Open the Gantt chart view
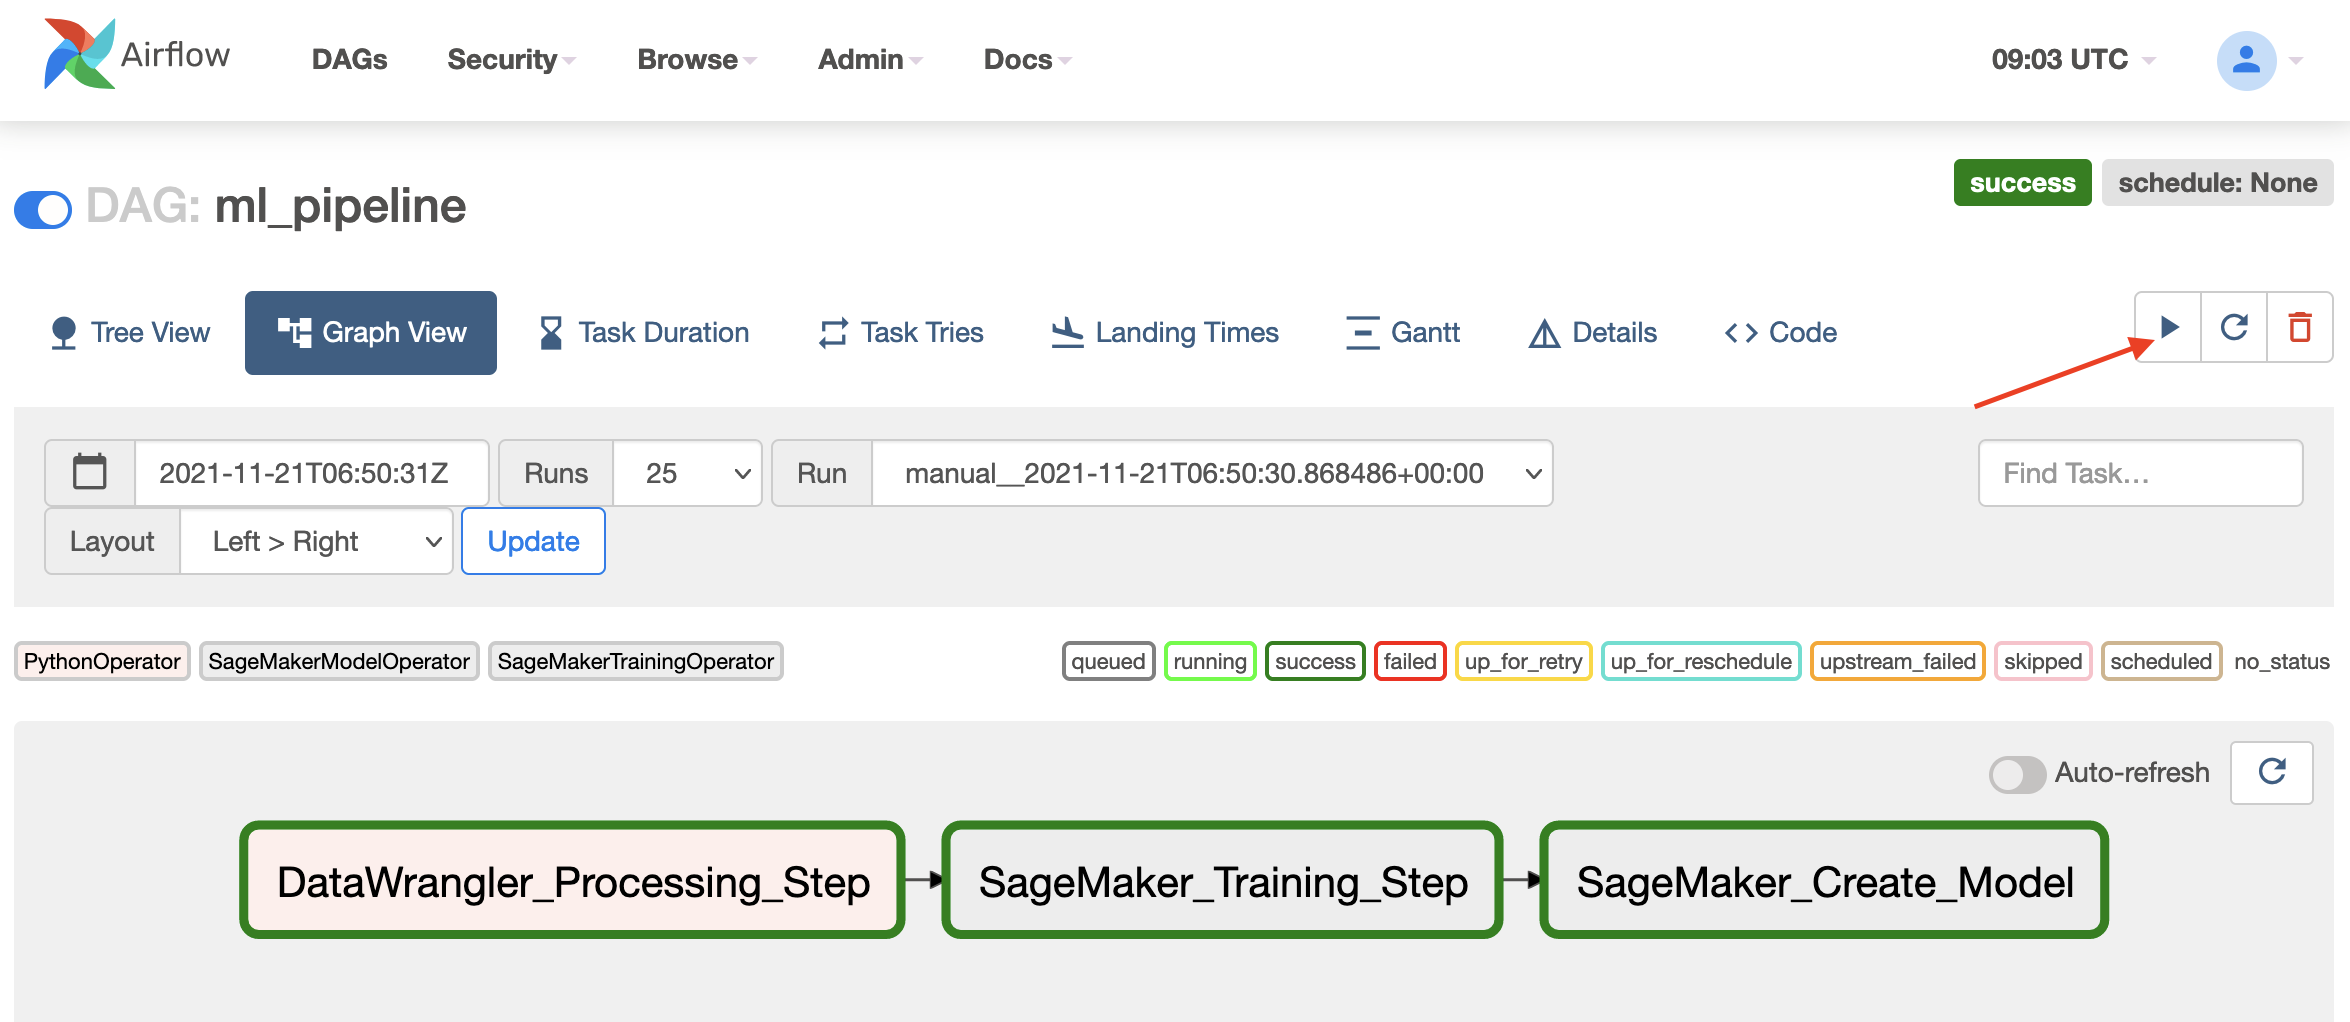Viewport: 2350px width, 1022px height. pos(1402,332)
